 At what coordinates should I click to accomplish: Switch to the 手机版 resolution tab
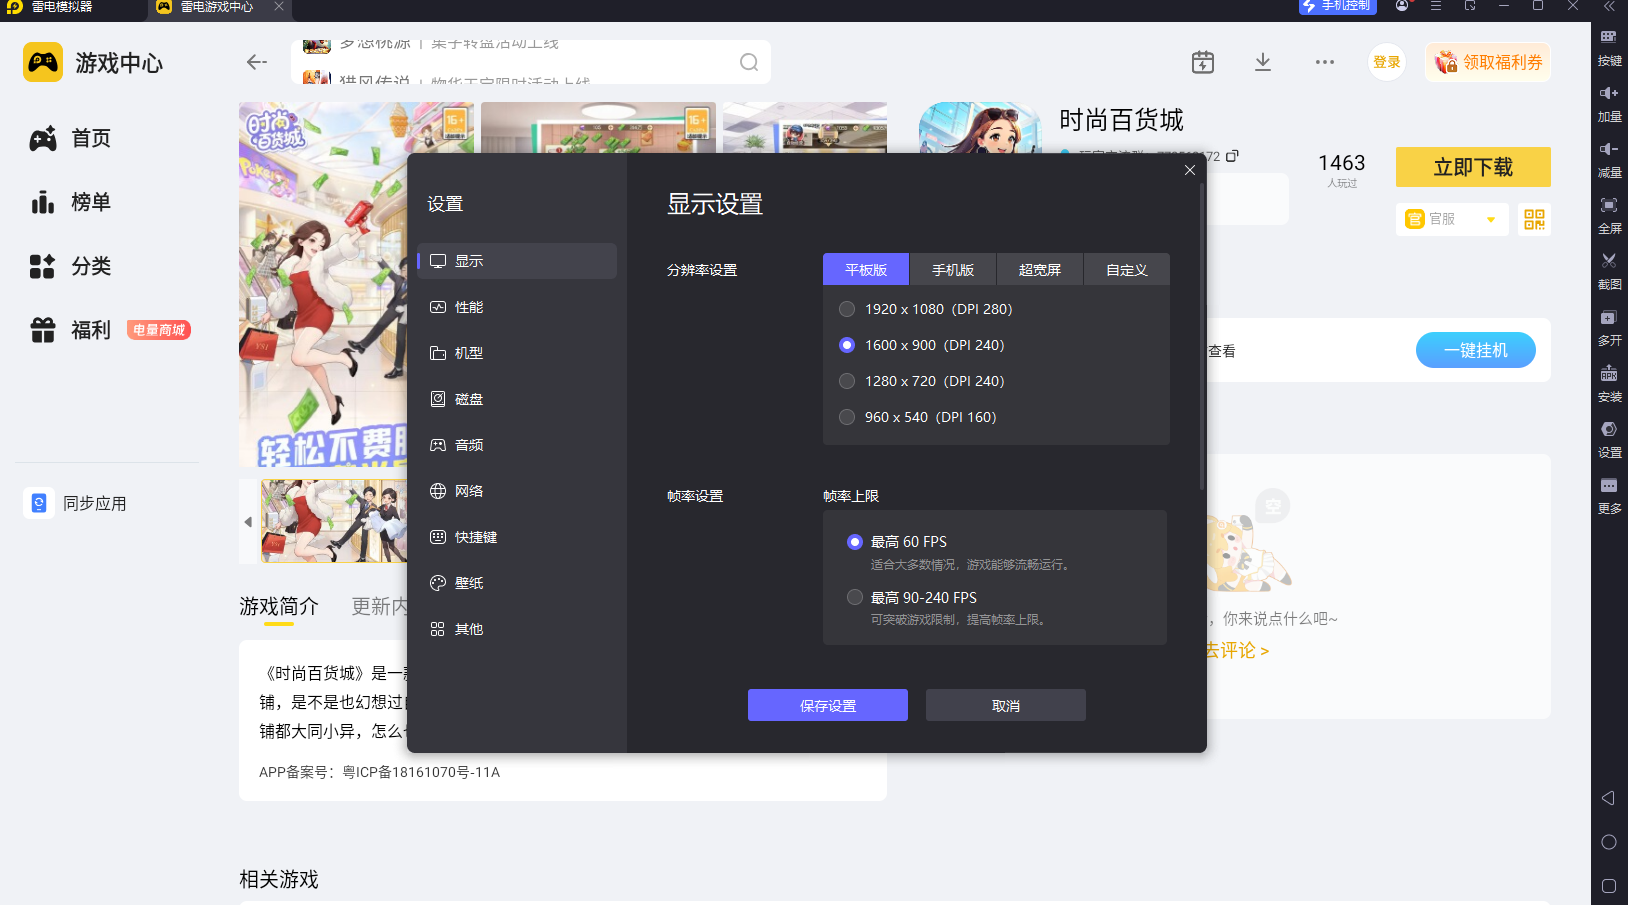[953, 270]
